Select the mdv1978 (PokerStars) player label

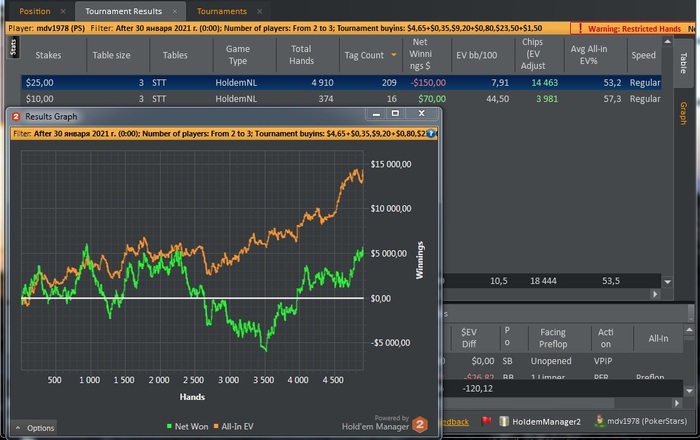[x=647, y=421]
